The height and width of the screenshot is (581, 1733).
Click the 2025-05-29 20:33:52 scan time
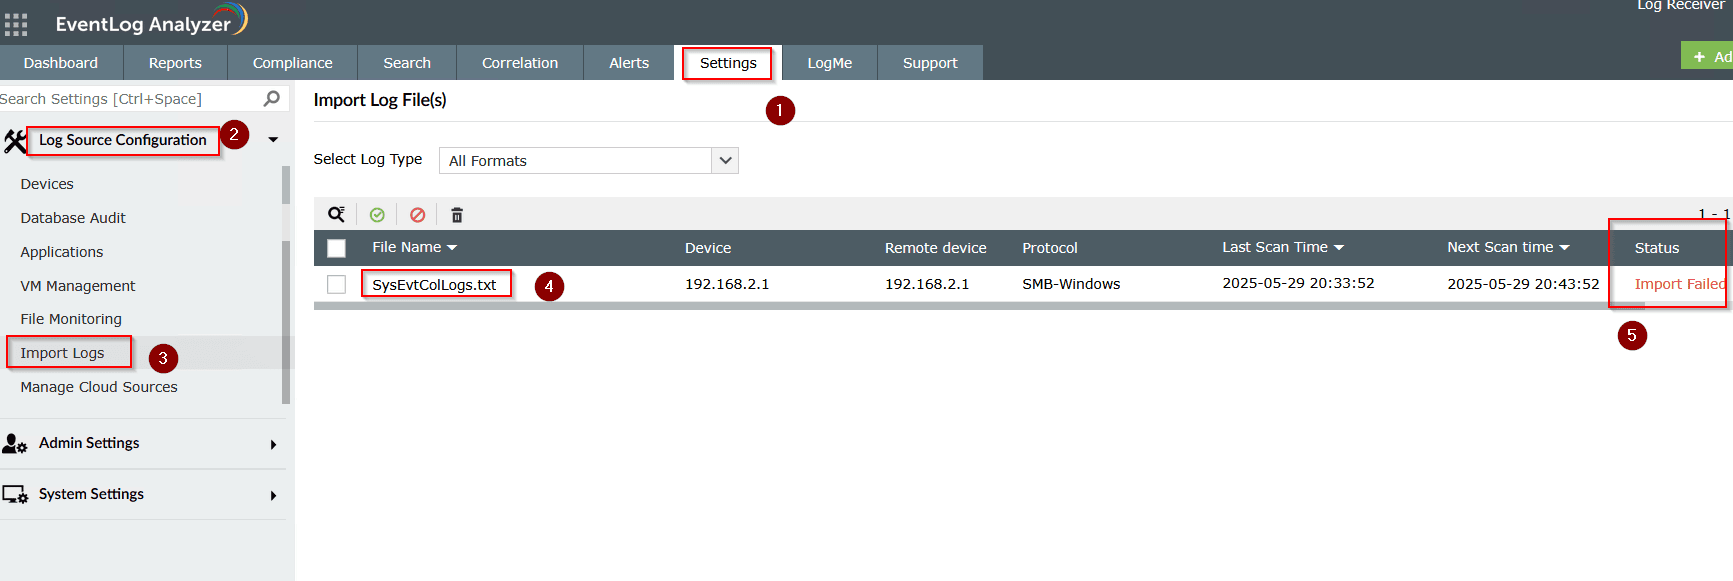click(x=1298, y=283)
